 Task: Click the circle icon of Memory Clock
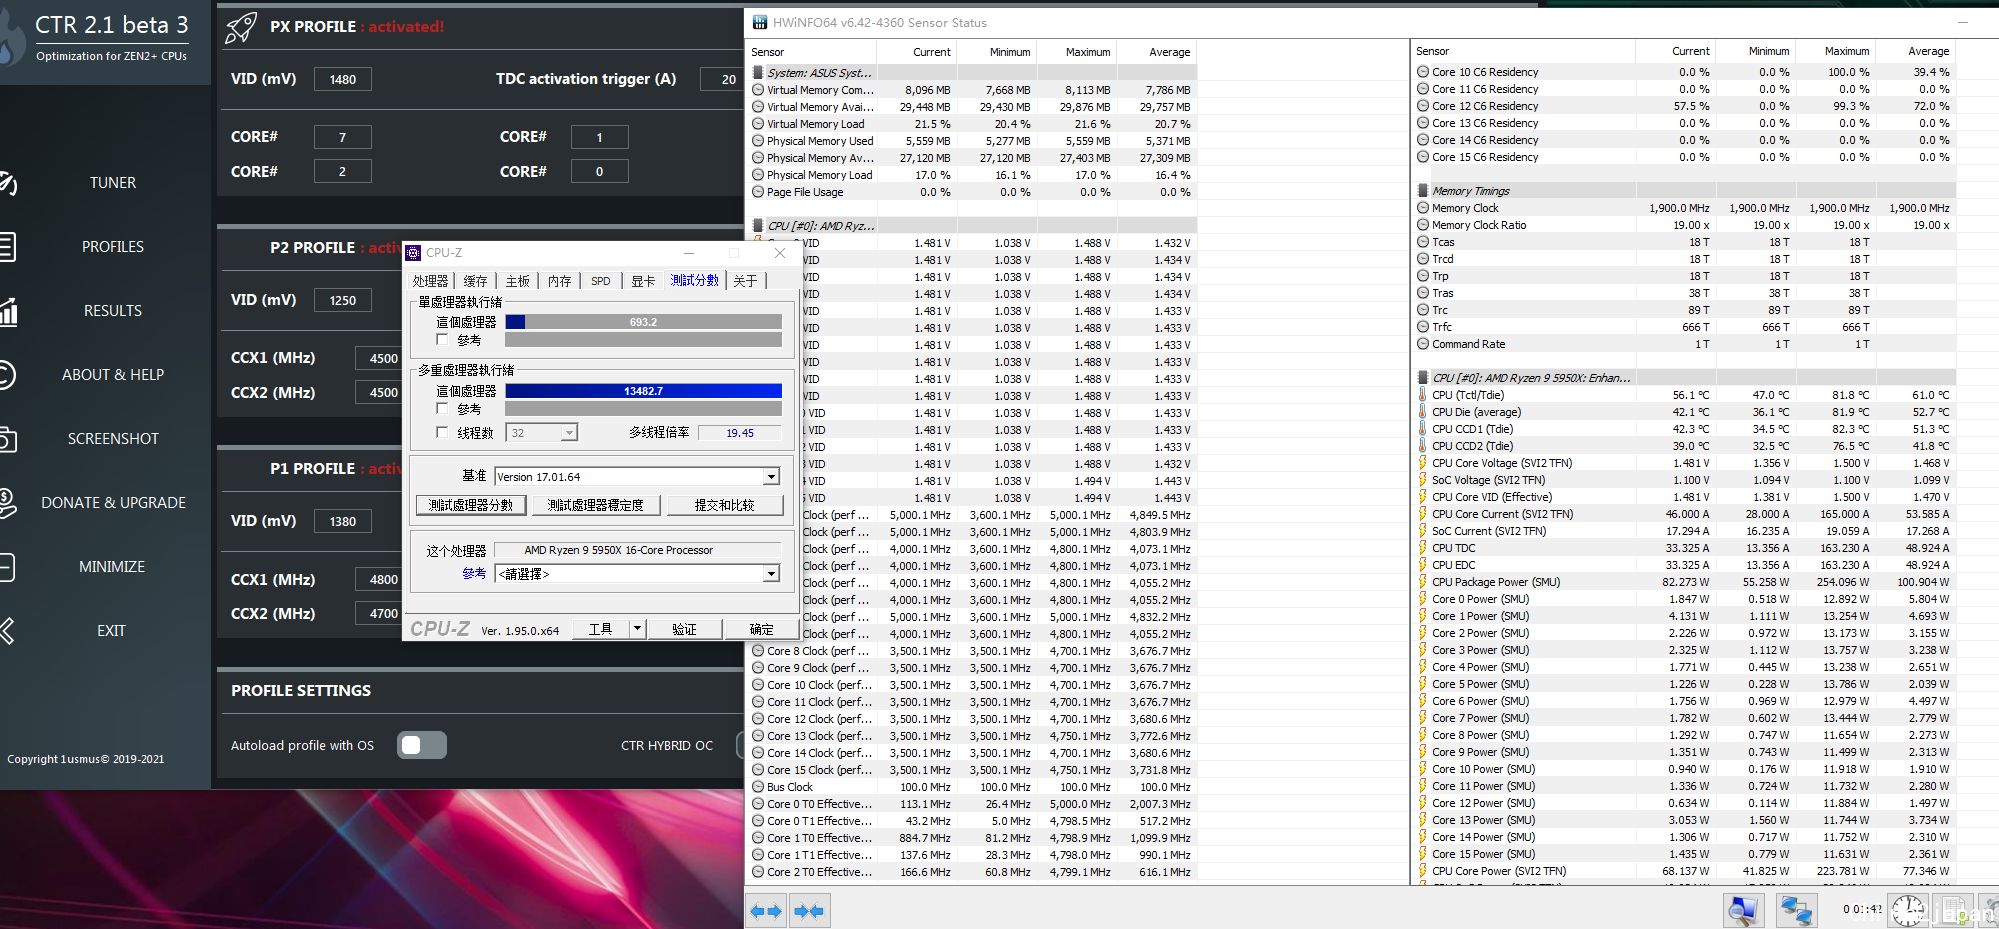(1423, 207)
